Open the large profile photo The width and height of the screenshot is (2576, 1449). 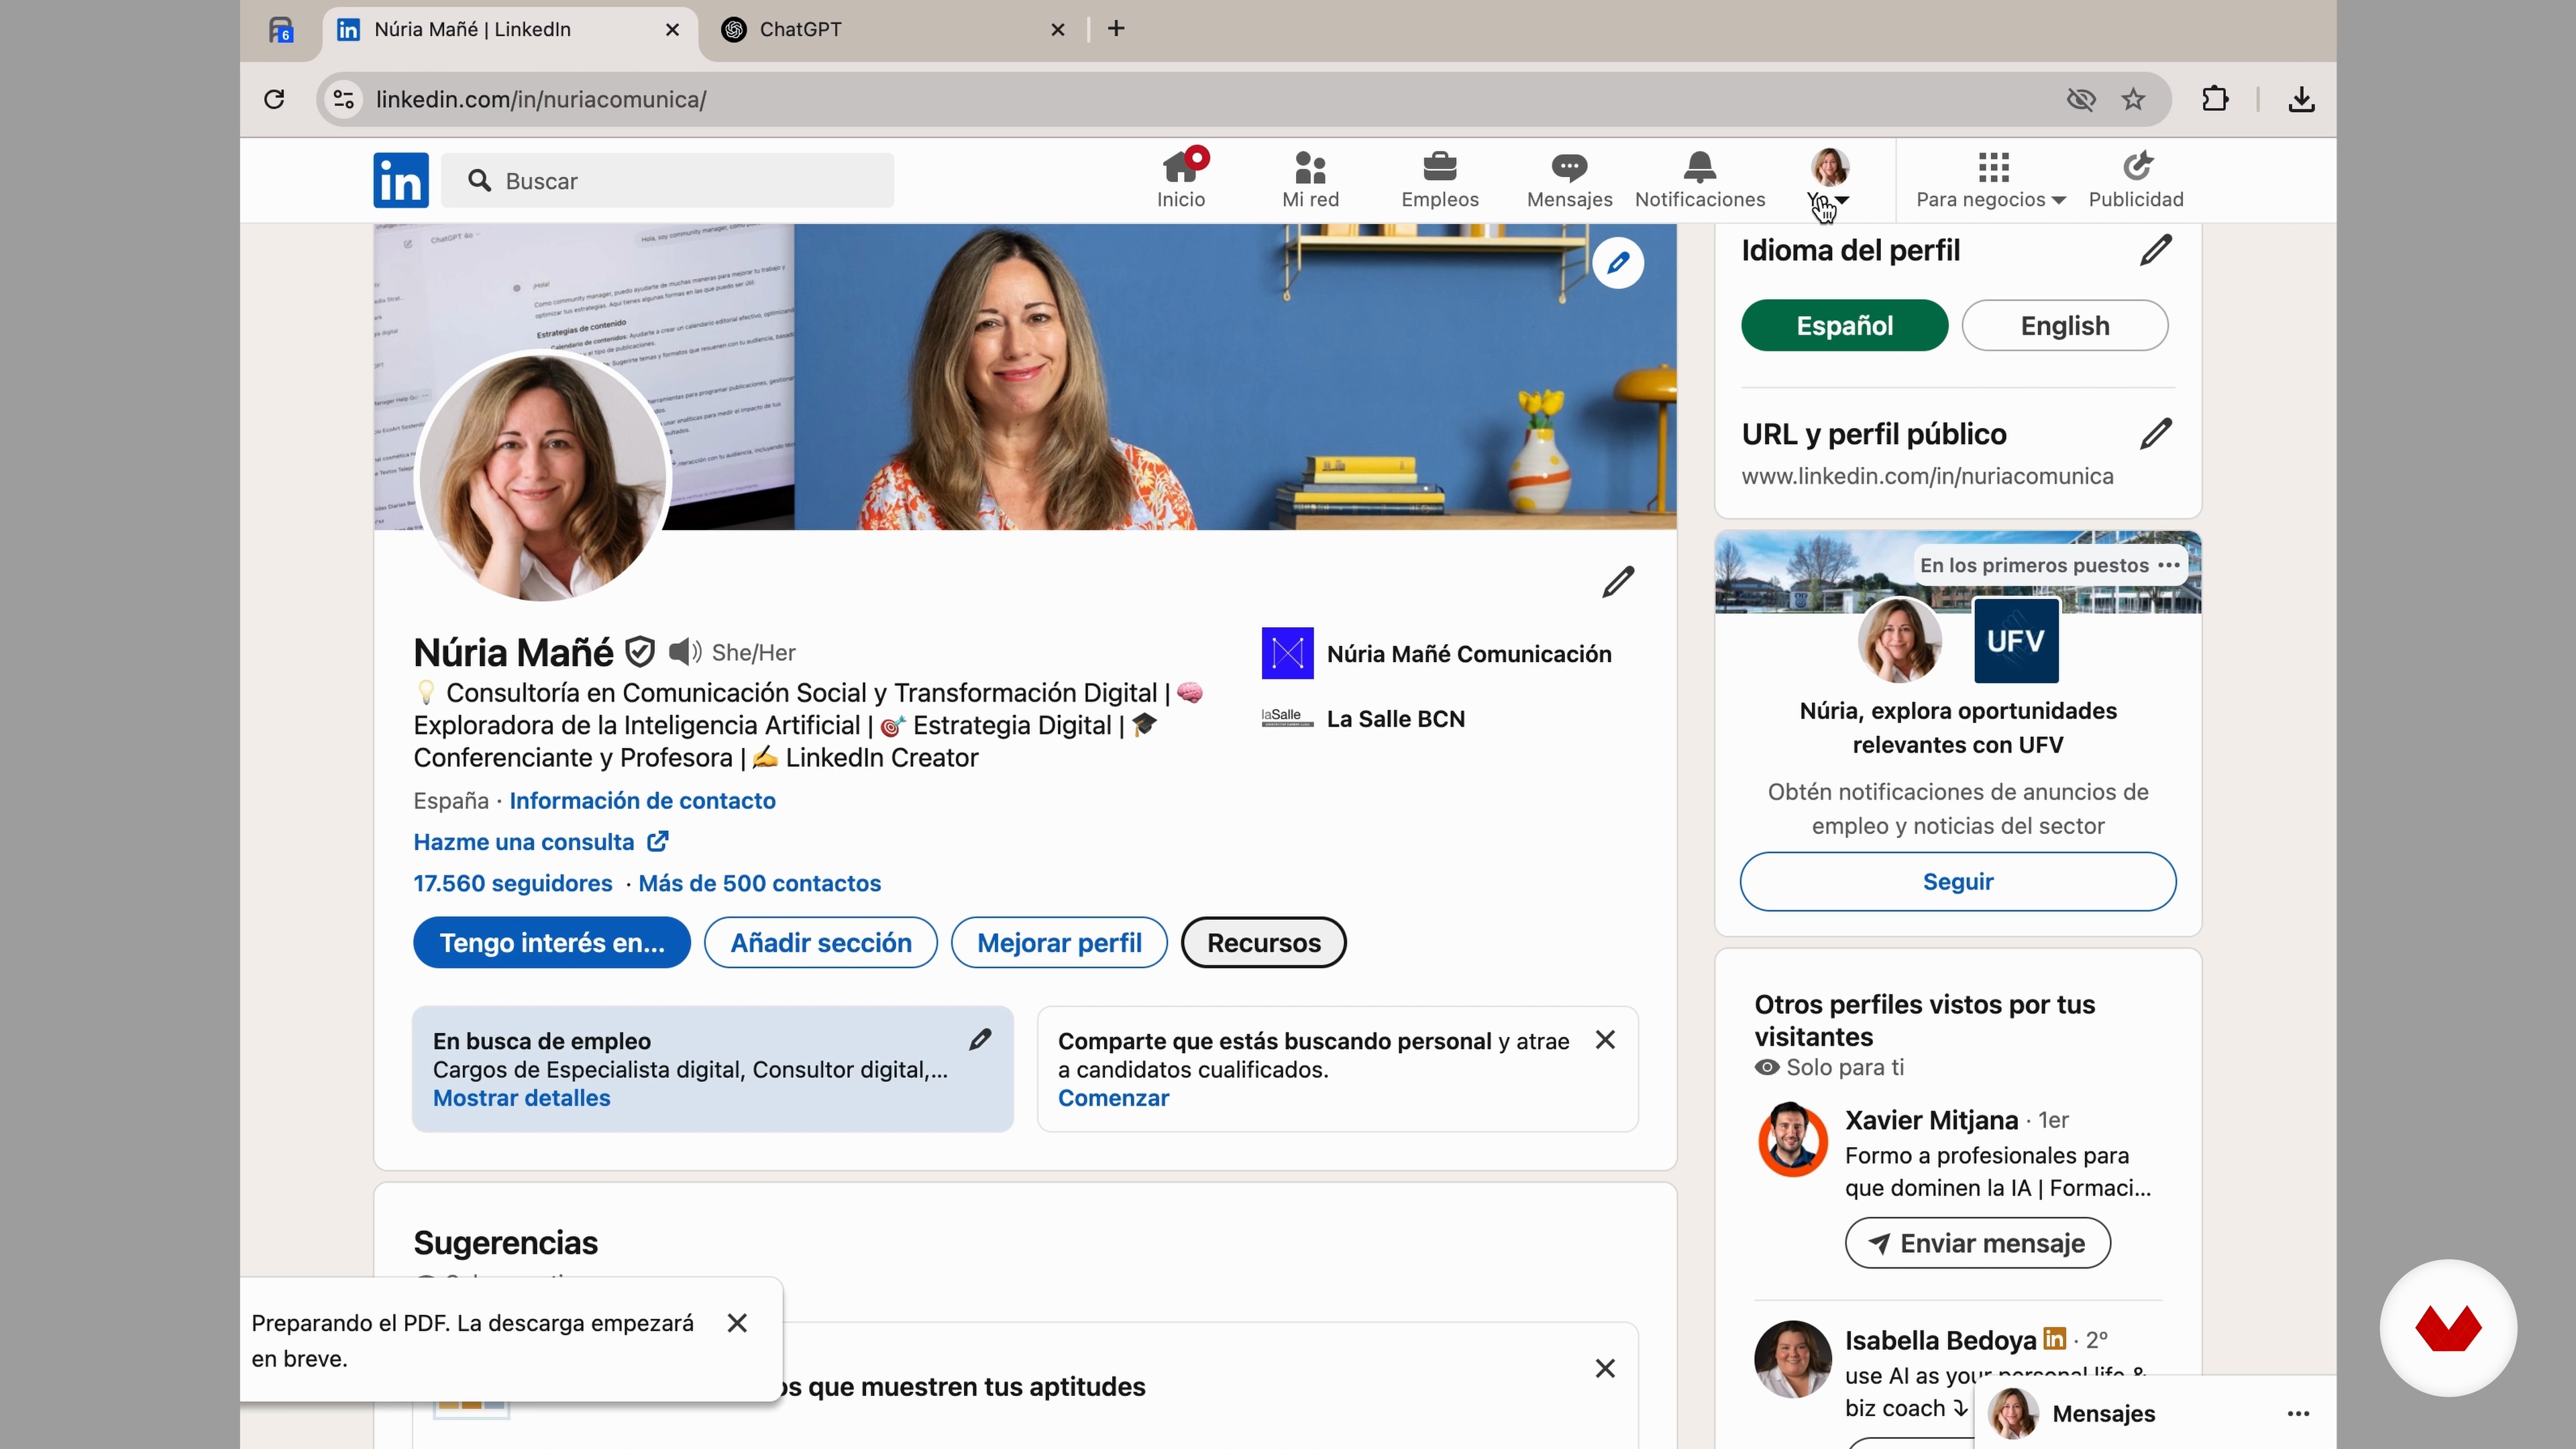click(543, 476)
